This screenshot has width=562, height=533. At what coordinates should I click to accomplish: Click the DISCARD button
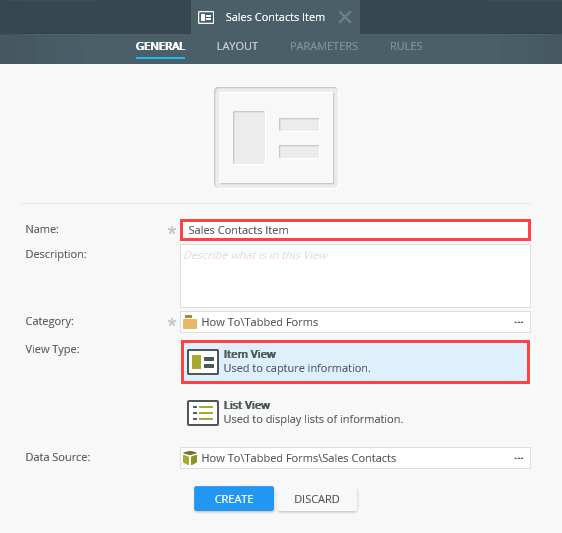tap(317, 499)
